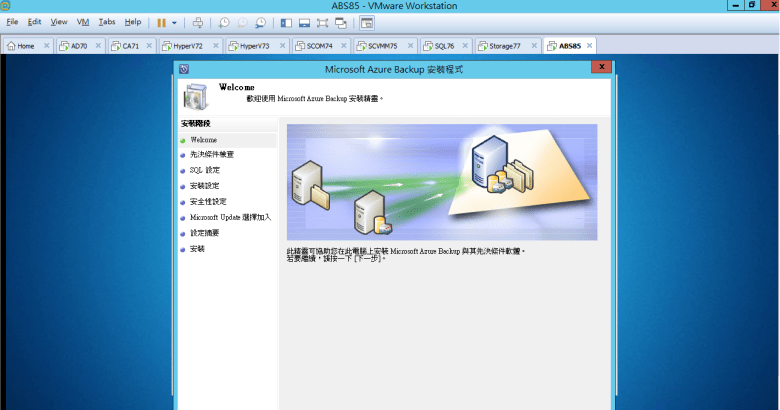Enter full screen mode via toolbar icon
The image size is (780, 410).
(322, 22)
